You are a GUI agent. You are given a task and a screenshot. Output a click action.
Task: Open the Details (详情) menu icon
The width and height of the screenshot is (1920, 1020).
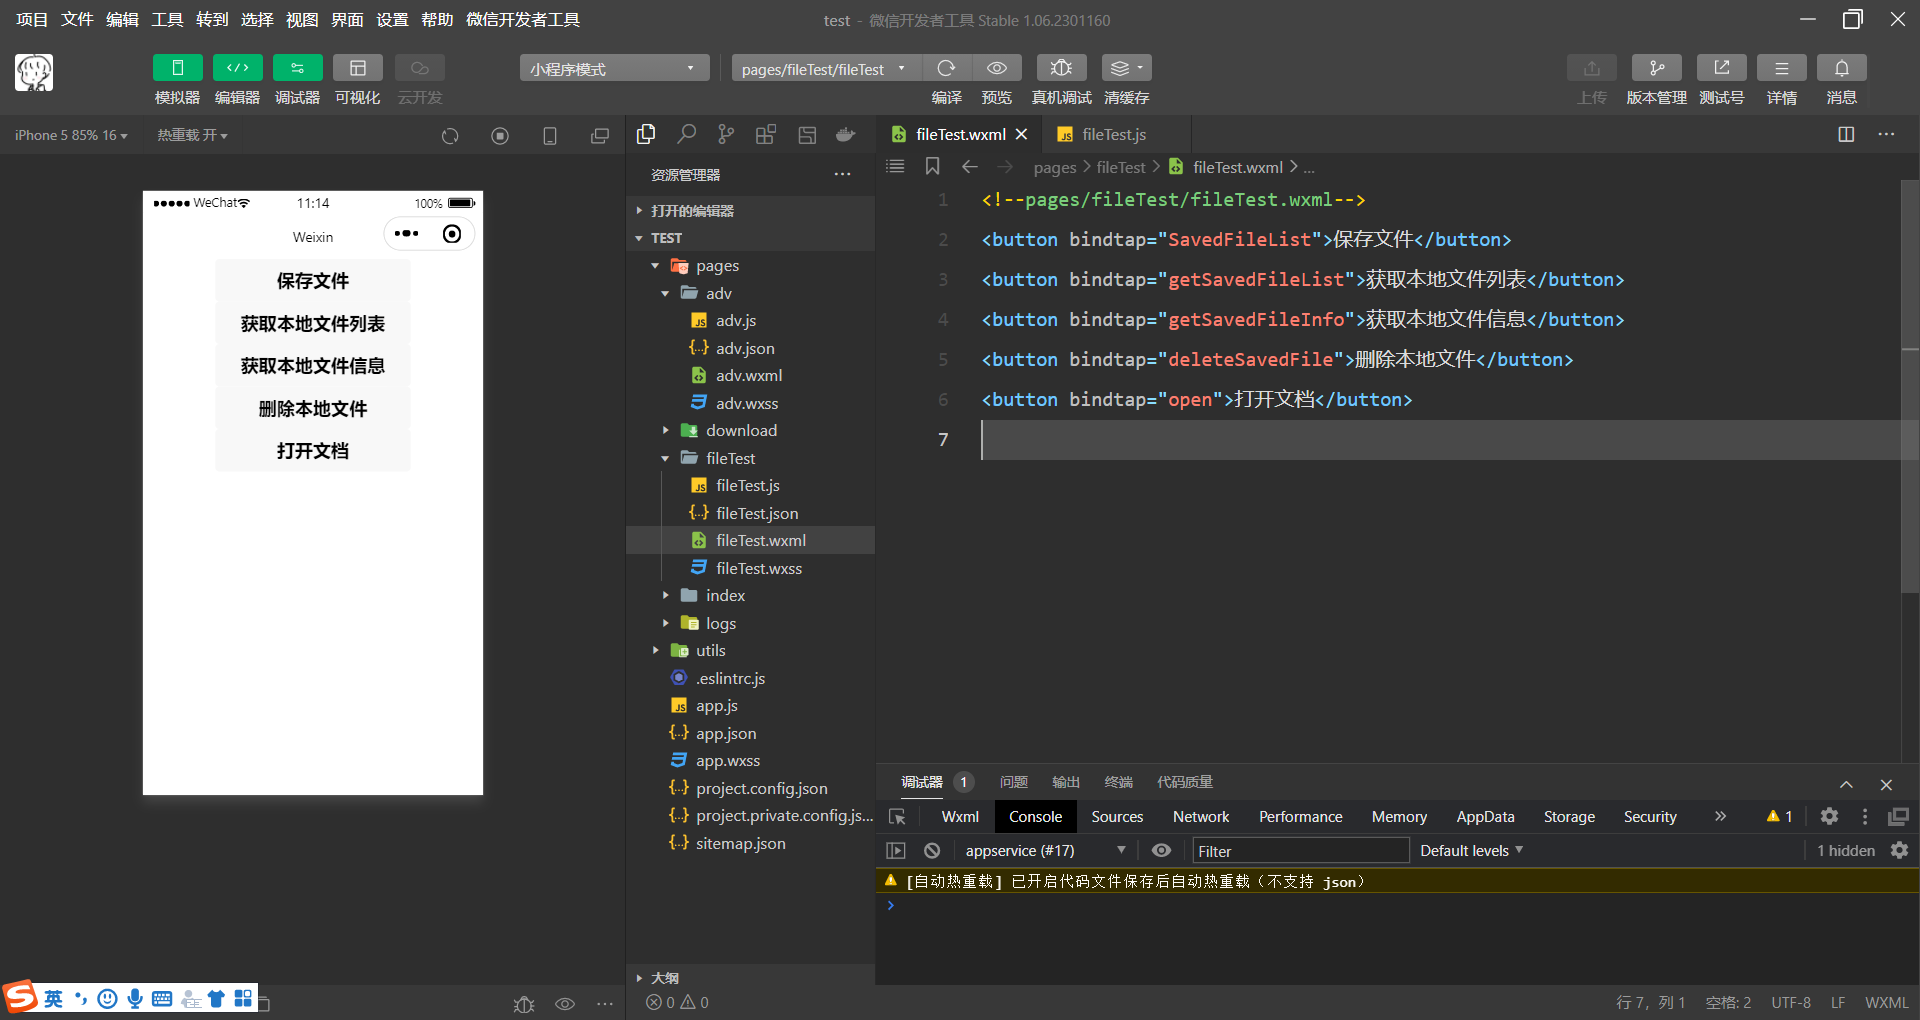[1782, 68]
